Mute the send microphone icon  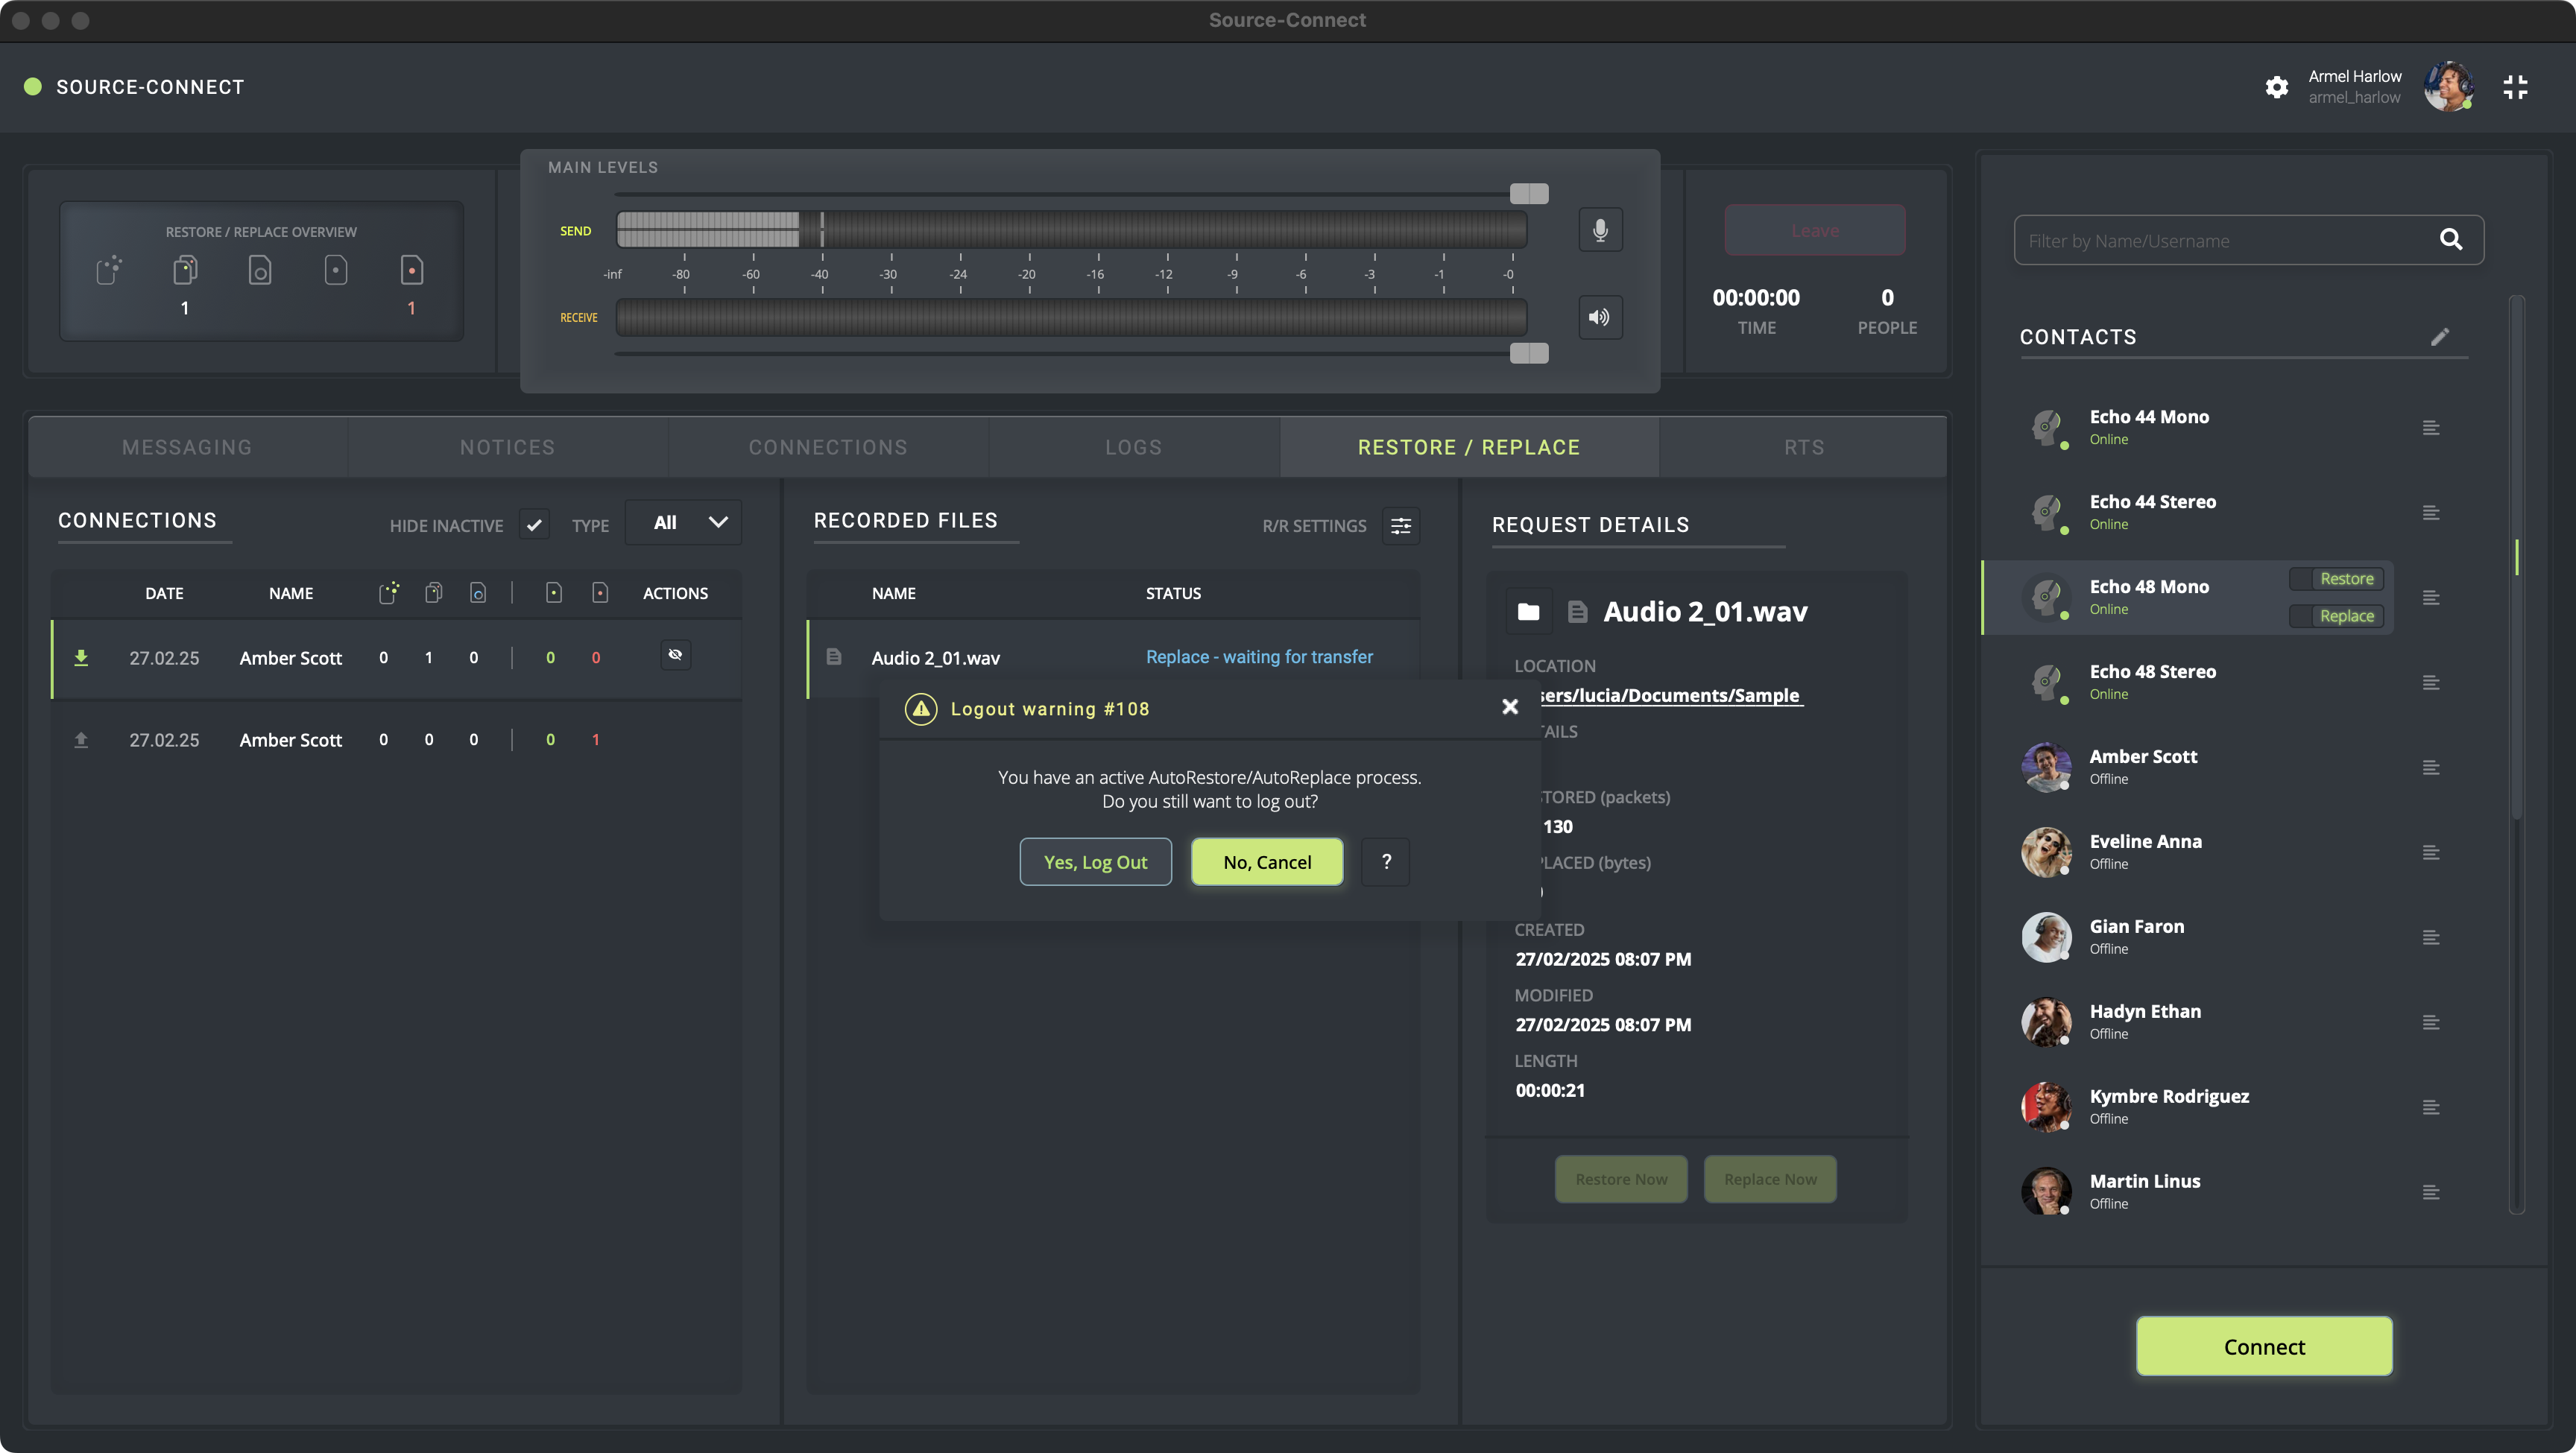[x=1600, y=230]
